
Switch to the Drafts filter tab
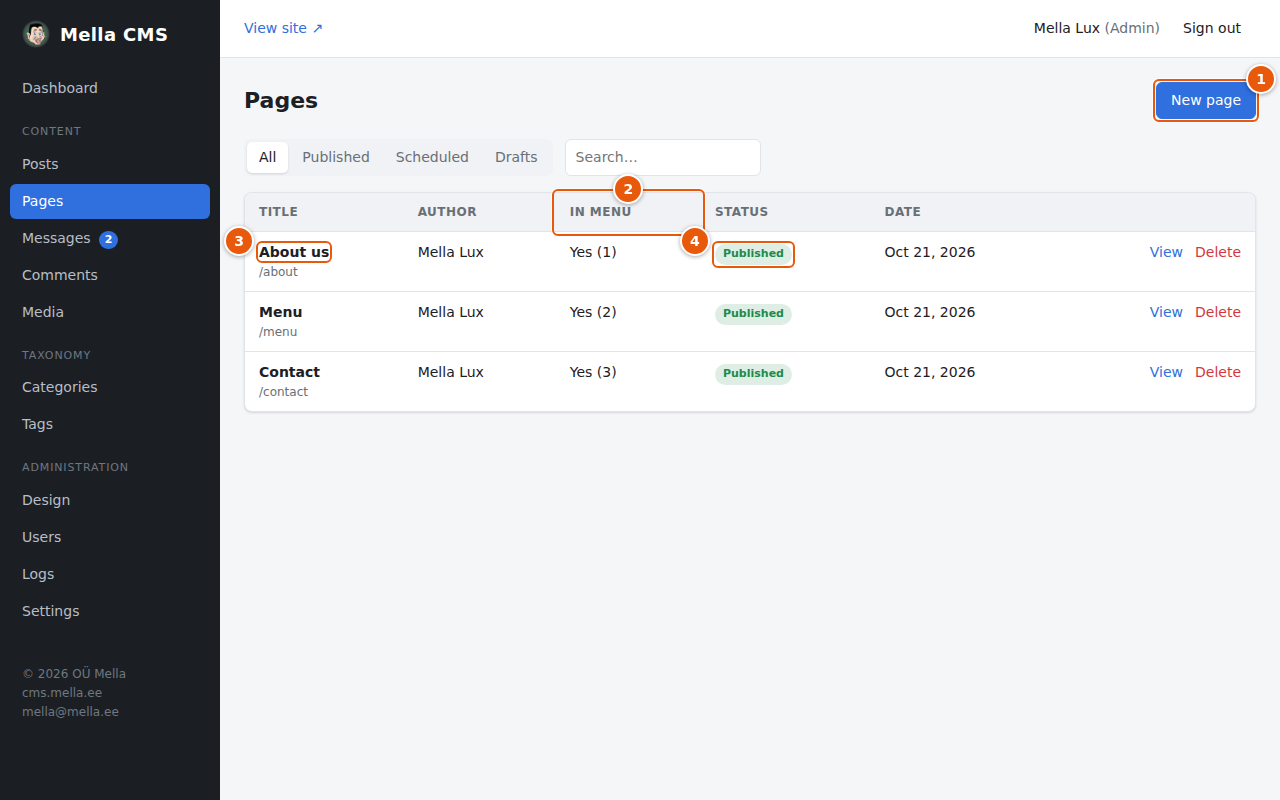coord(516,157)
